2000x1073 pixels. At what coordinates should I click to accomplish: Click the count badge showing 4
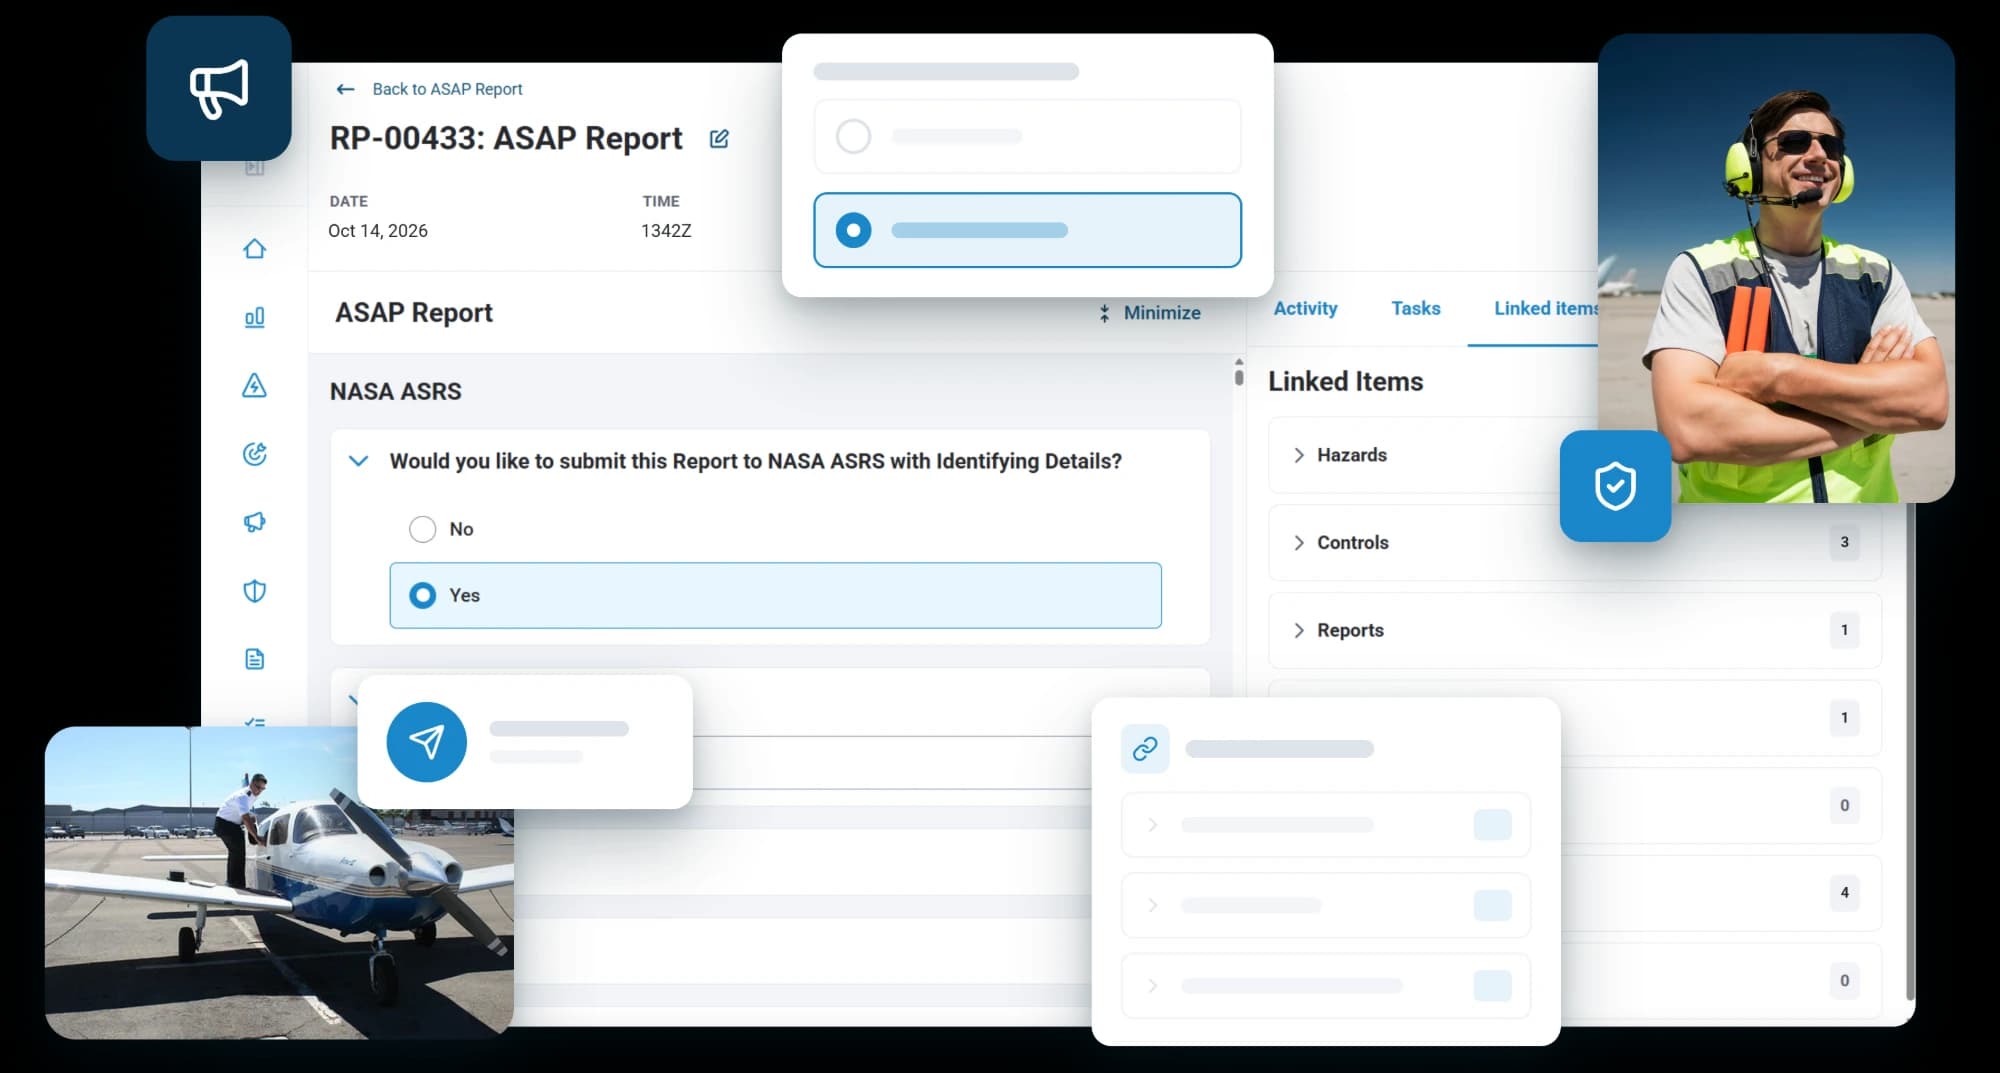point(1844,893)
